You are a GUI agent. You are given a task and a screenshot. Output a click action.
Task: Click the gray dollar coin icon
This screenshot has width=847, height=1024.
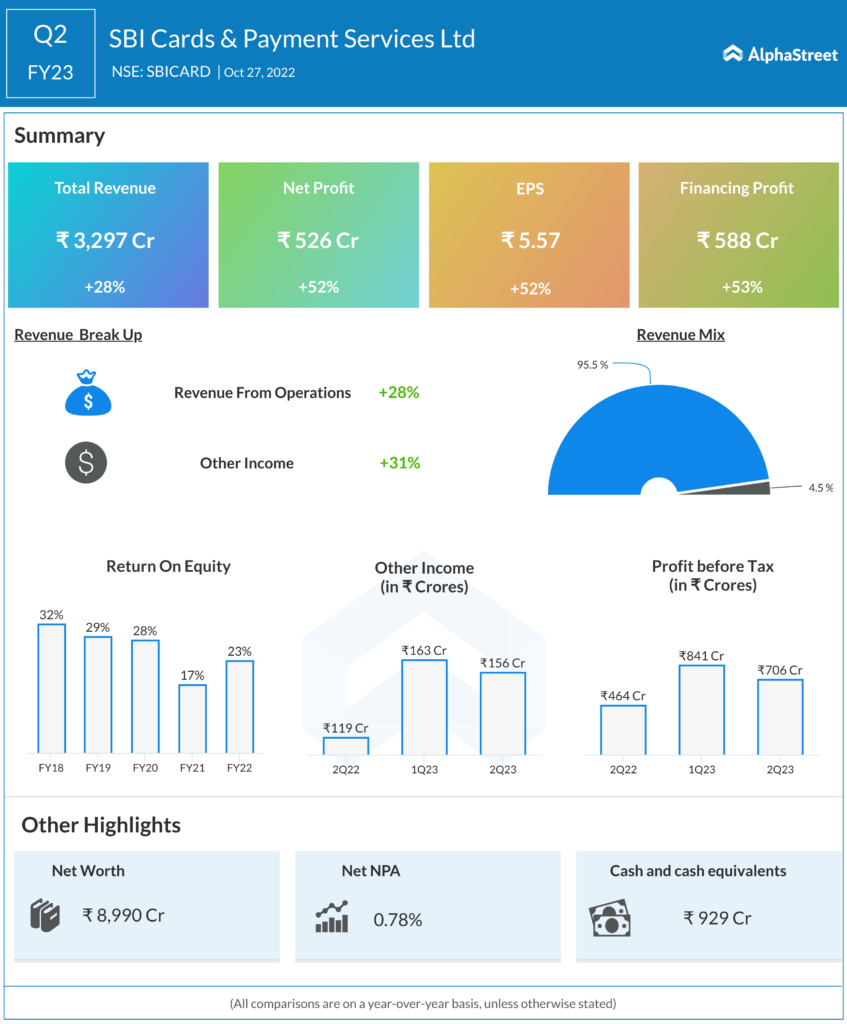click(86, 463)
